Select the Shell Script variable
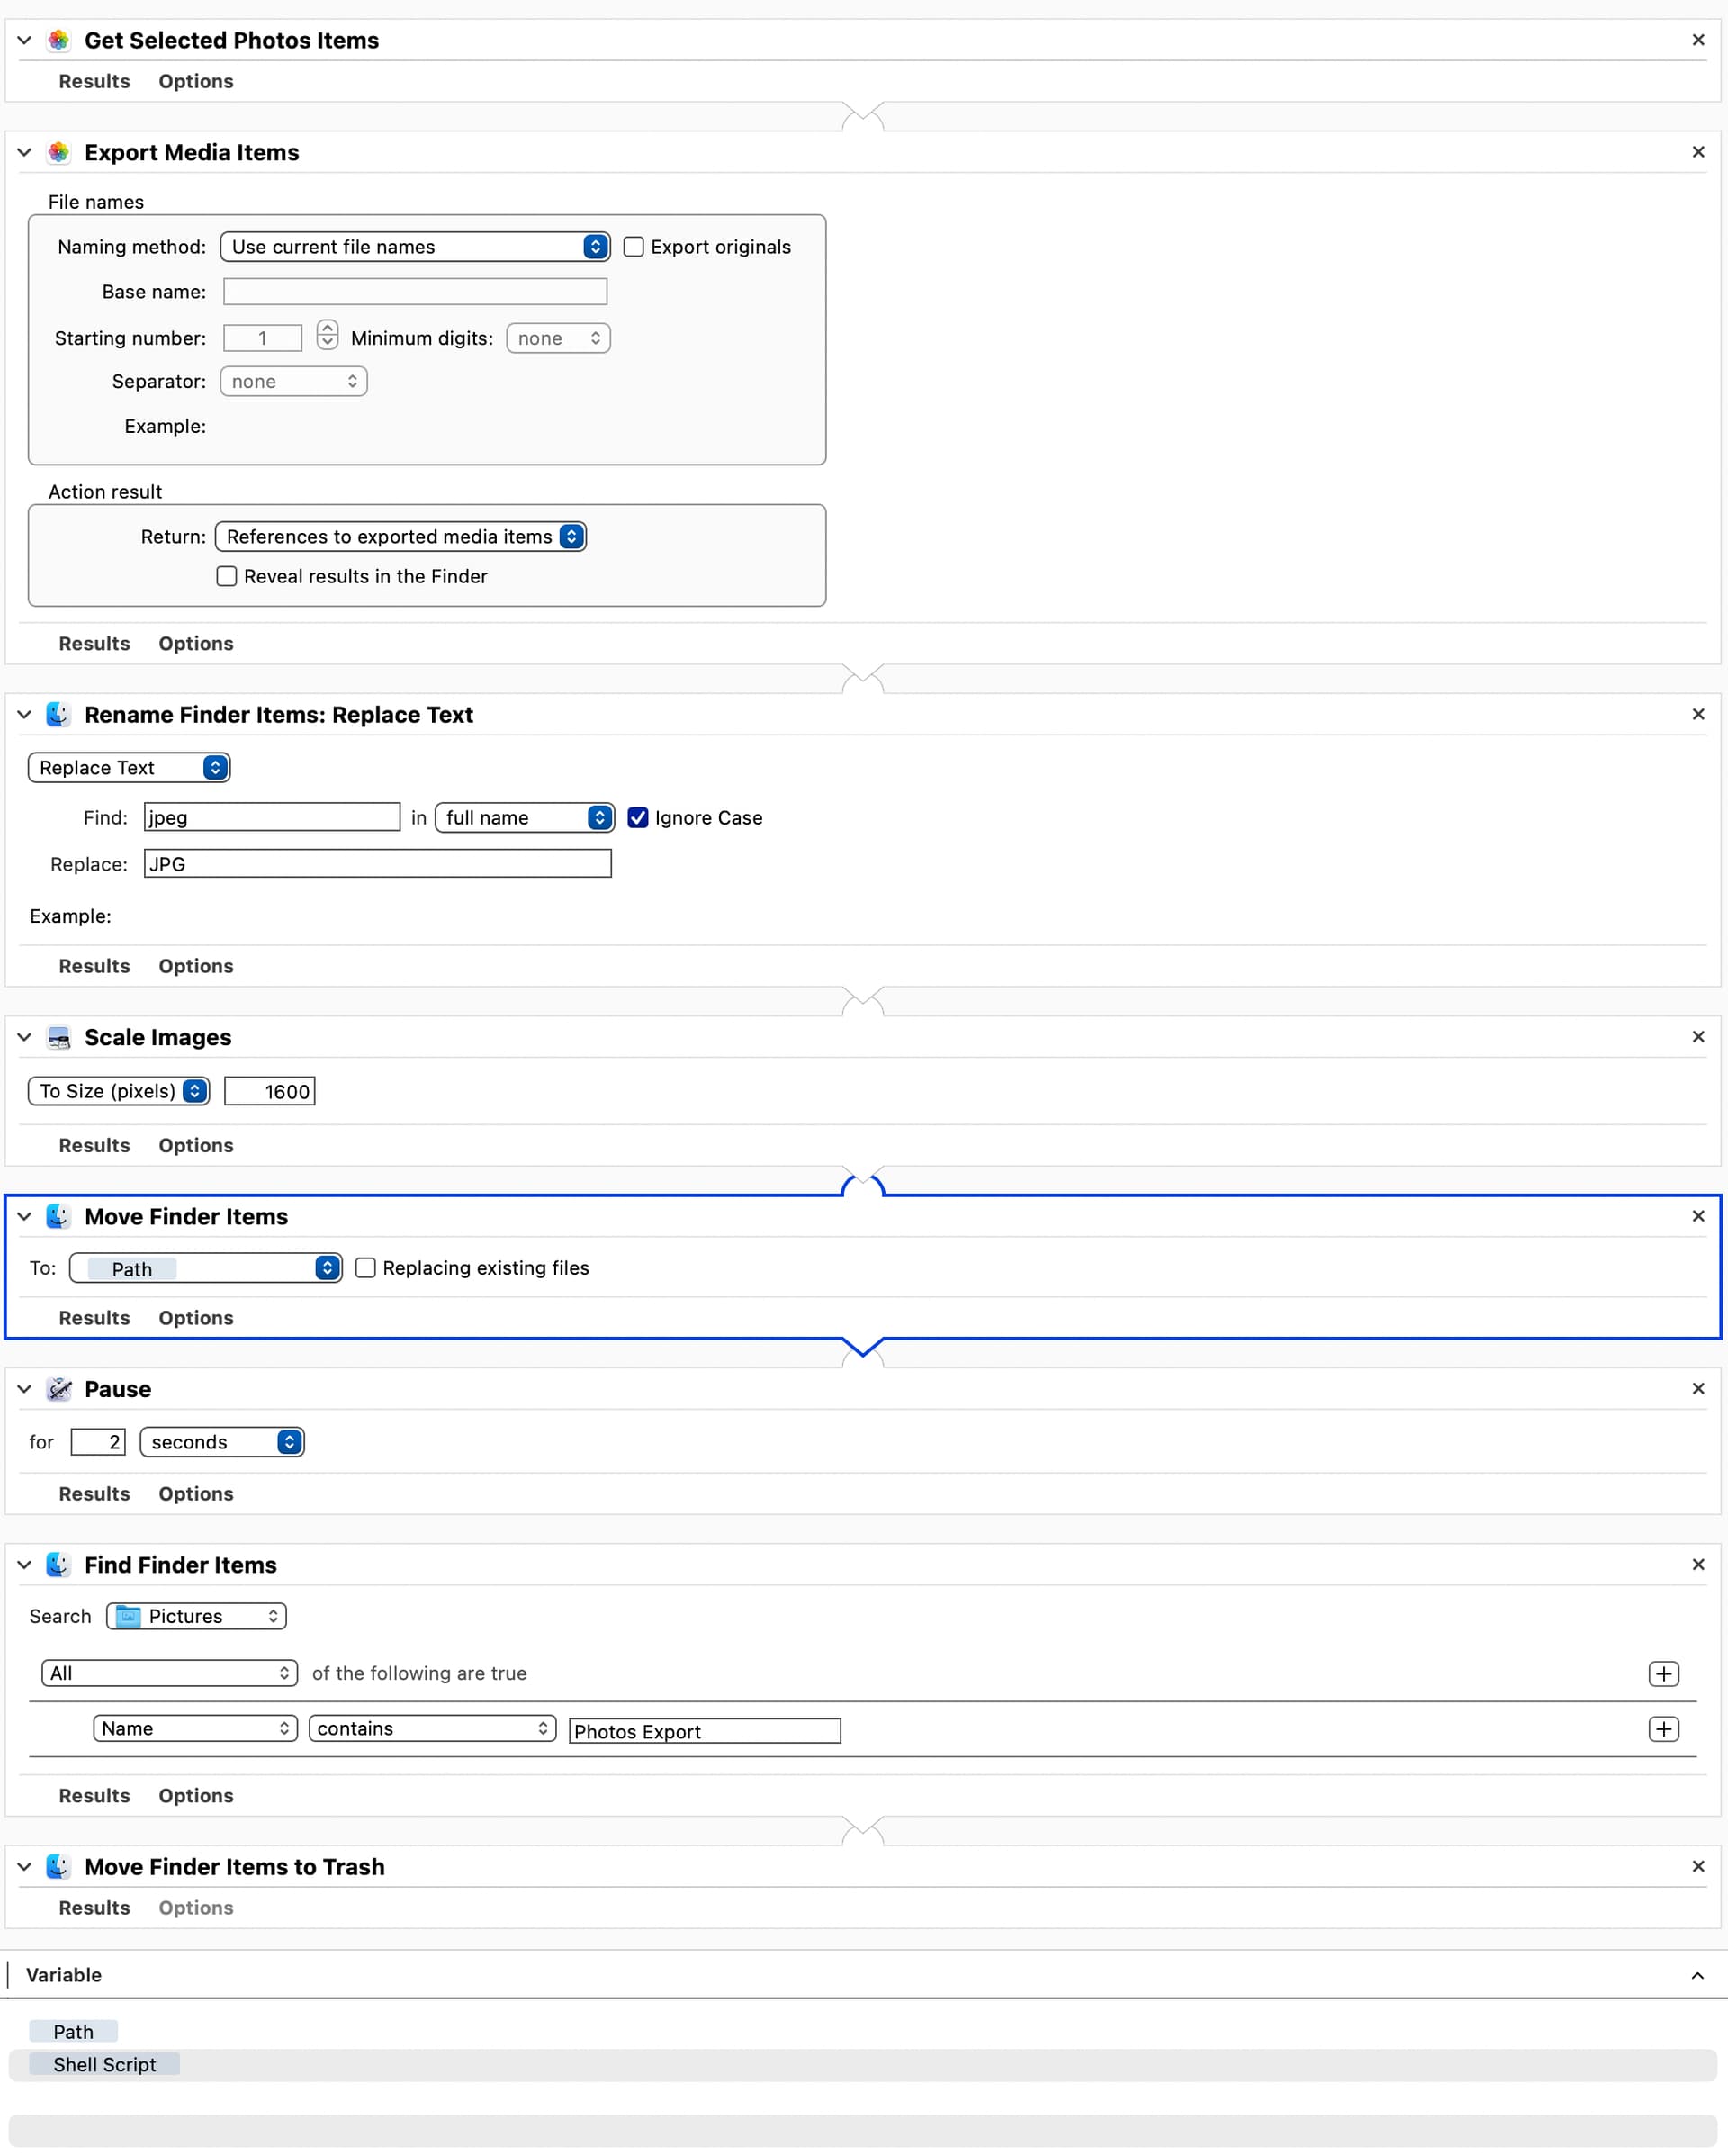The image size is (1728, 2156). point(105,2065)
